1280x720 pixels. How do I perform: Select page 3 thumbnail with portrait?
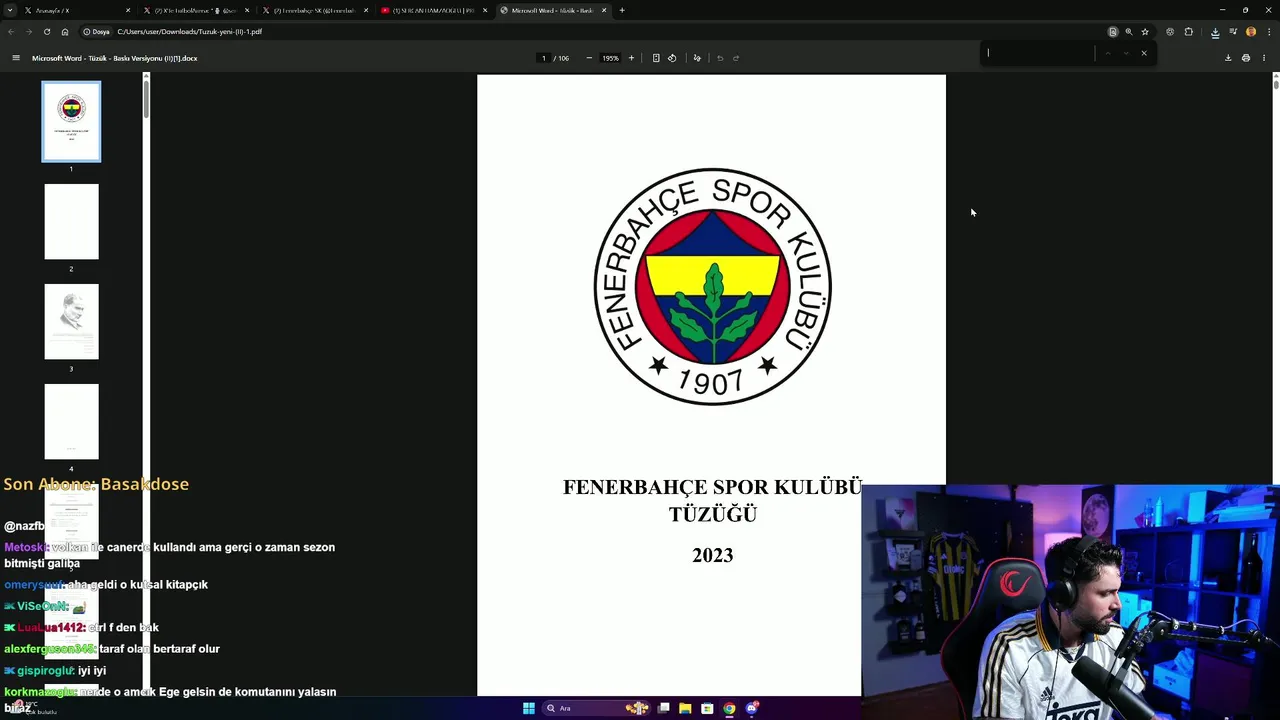71,321
